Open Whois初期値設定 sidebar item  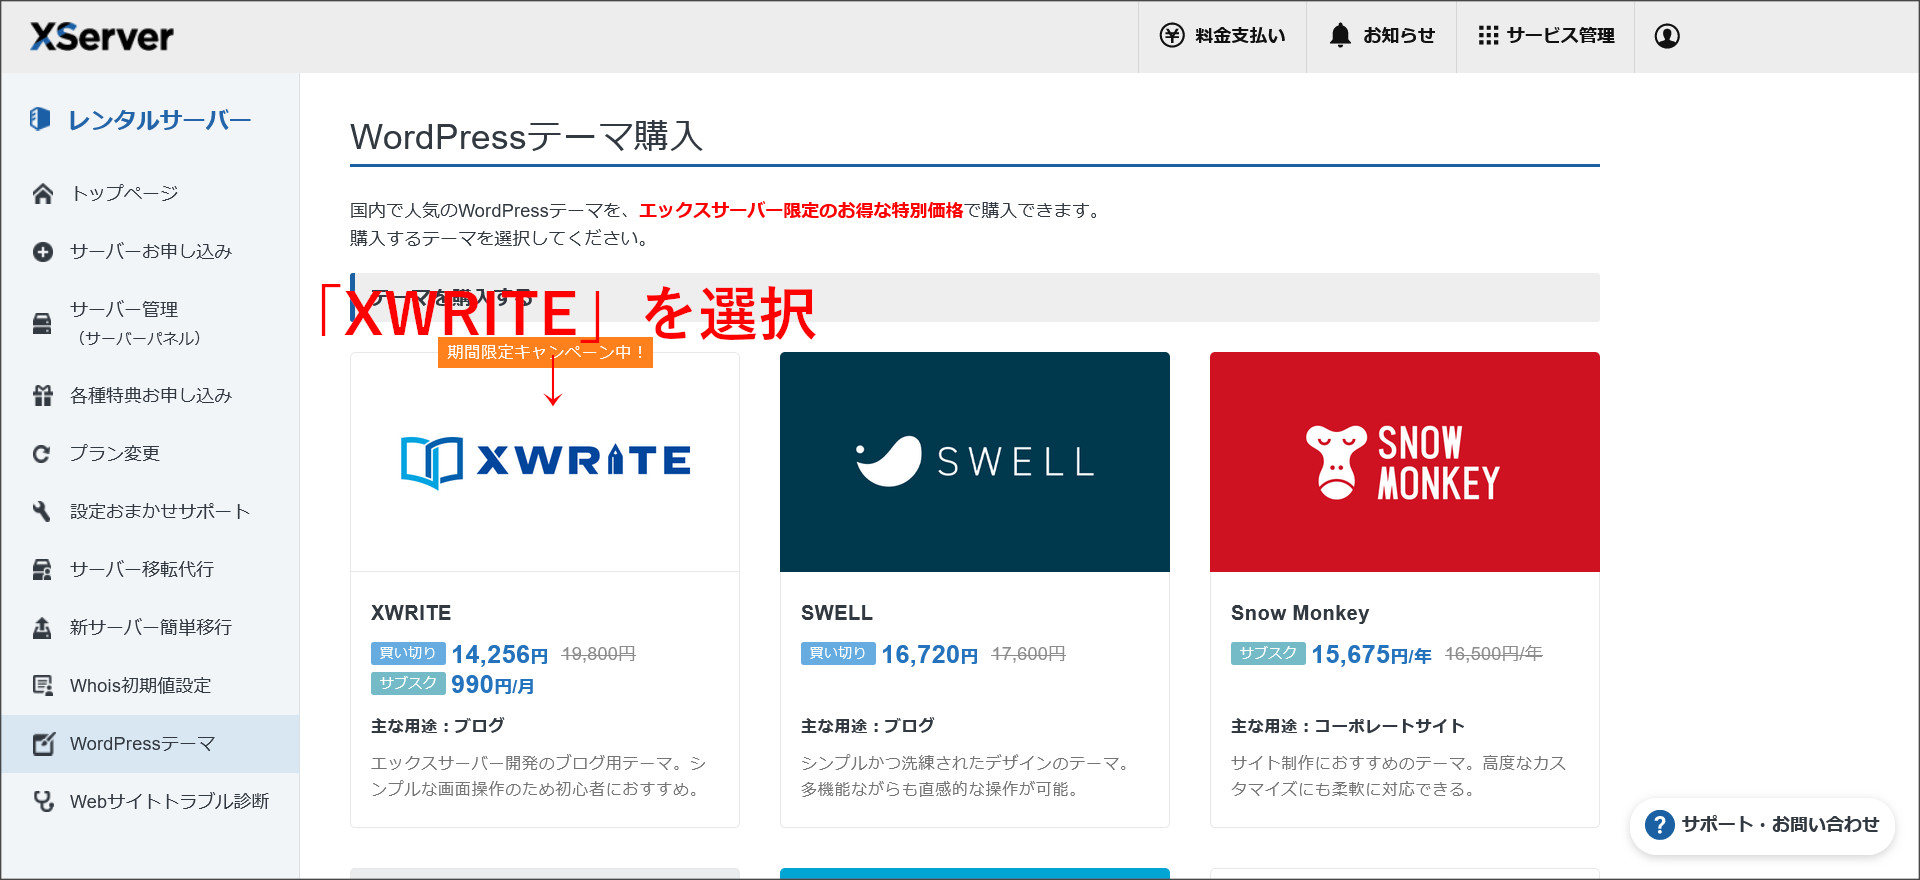point(150,686)
